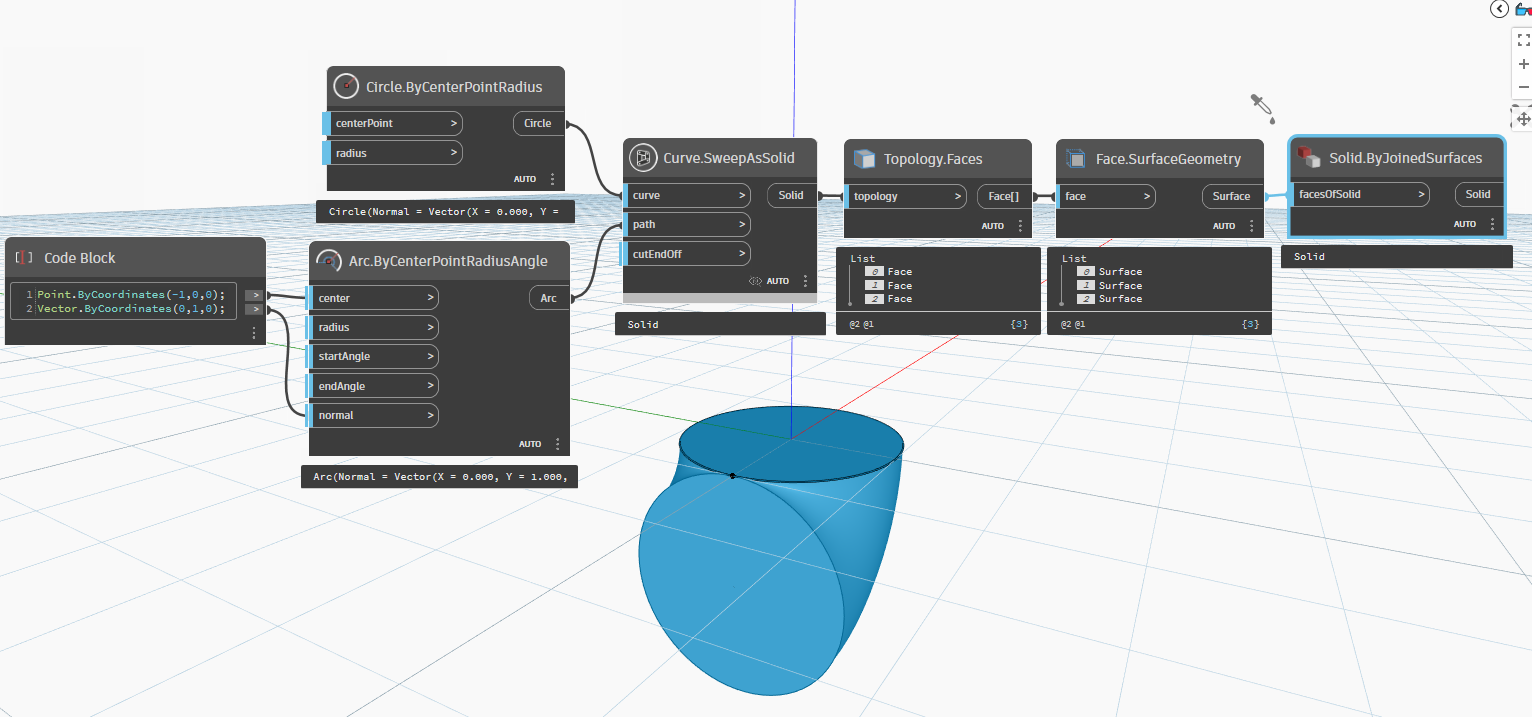
Task: Click the Circle.ByCenterPointRadius node icon
Action: pyautogui.click(x=346, y=87)
